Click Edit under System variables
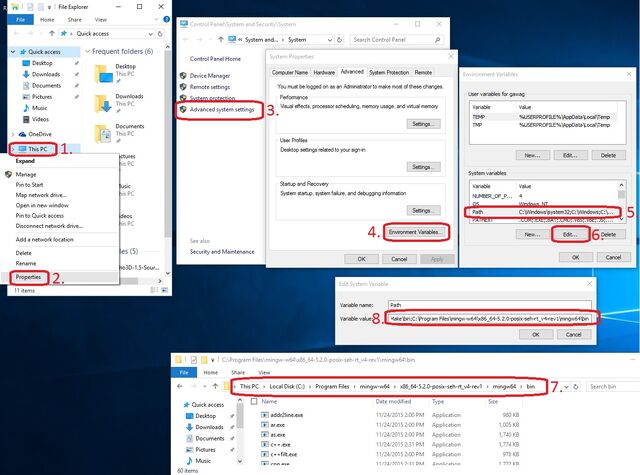Image resolution: width=640 pixels, height=475 pixels. point(570,234)
